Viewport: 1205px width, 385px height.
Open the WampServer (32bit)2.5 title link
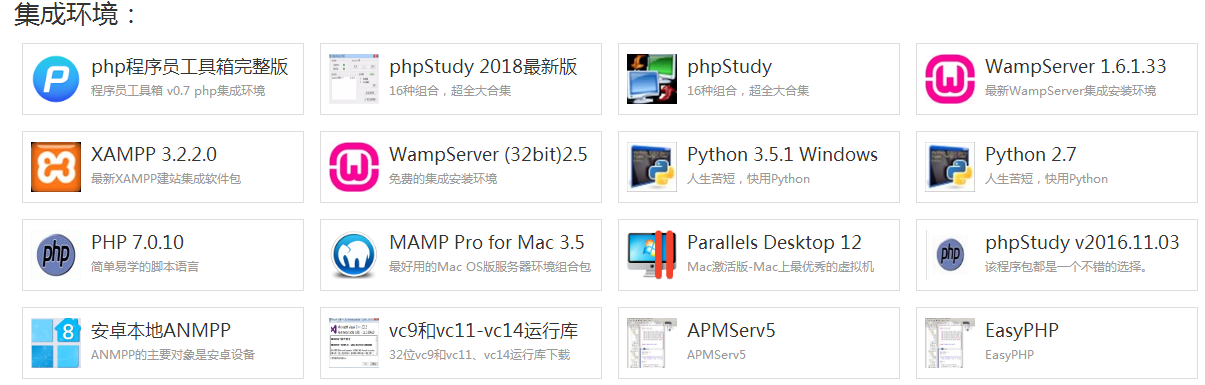(488, 155)
